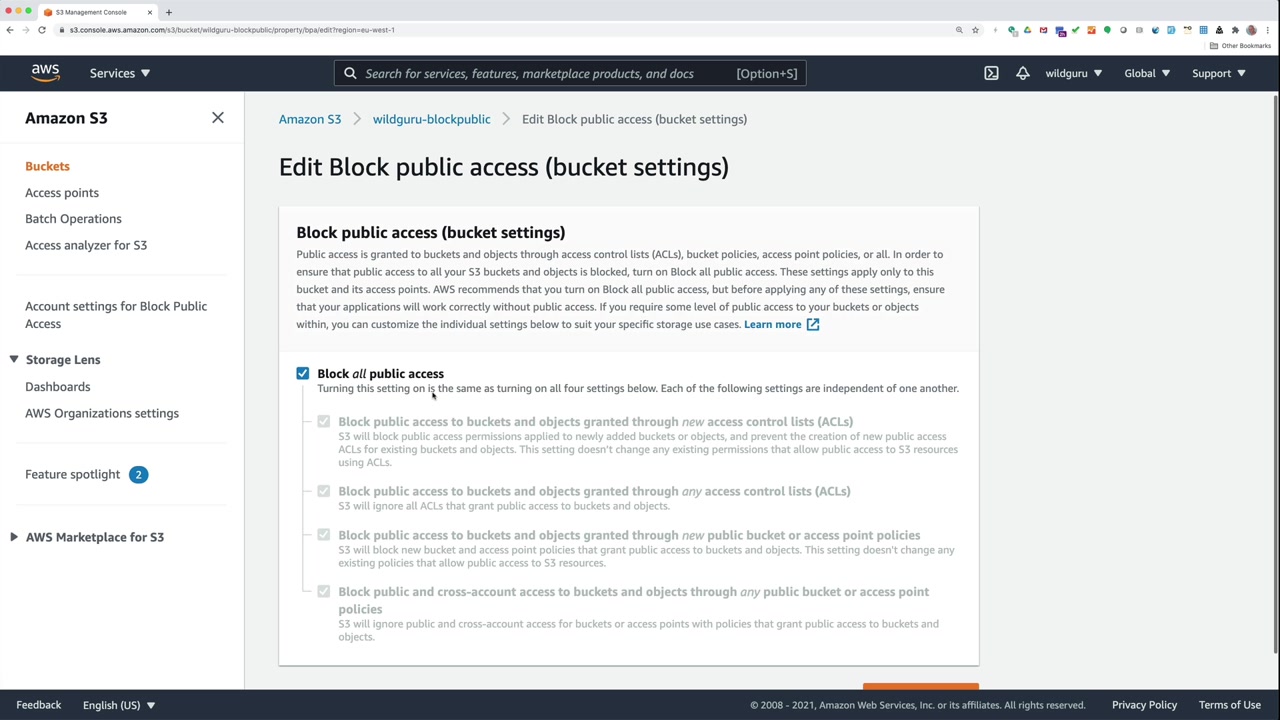
Task: Open the English (US) language selector
Action: pos(119,705)
